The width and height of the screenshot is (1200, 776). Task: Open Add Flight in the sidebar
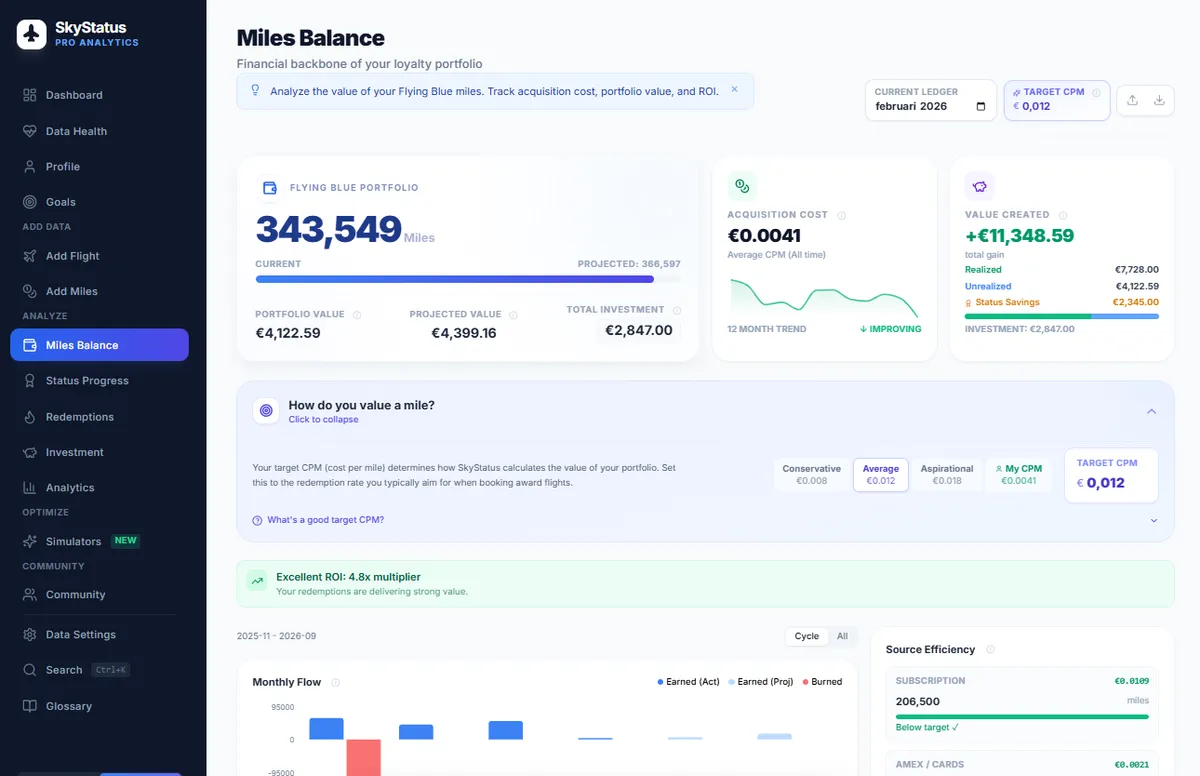72,256
